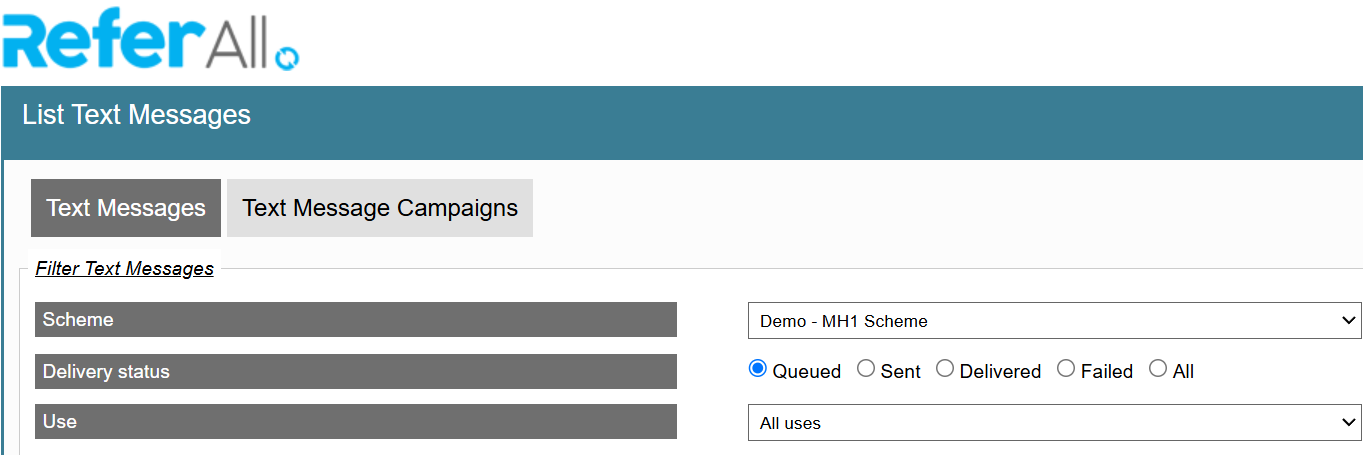
Task: Open the Scheme dropdown showing Demo - MH1 Scheme
Action: pyautogui.click(x=1054, y=321)
